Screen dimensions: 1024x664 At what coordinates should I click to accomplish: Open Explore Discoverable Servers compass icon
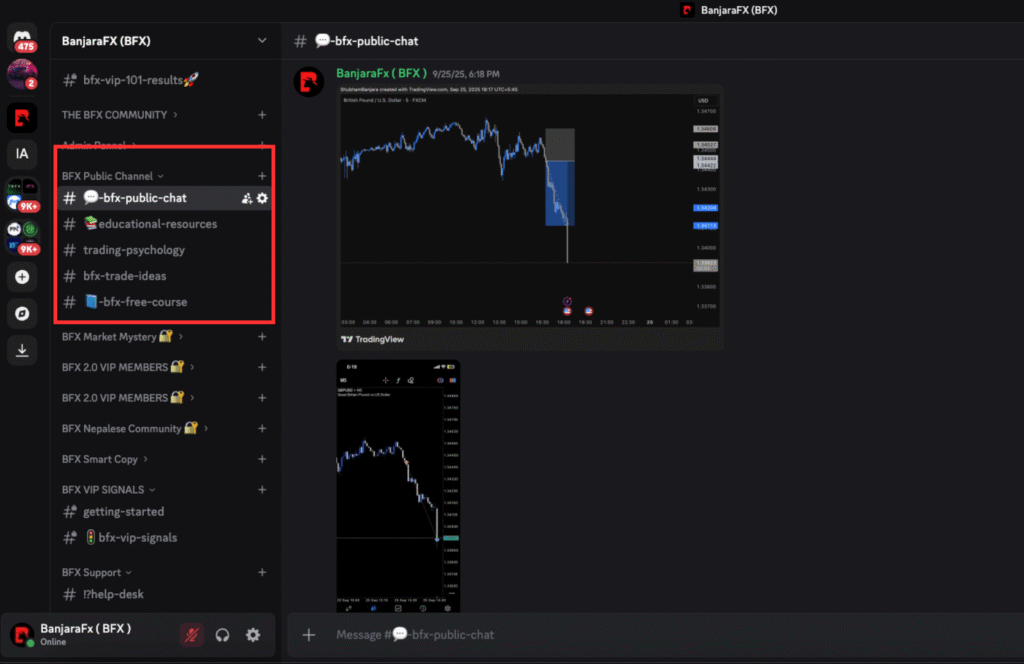coord(22,313)
